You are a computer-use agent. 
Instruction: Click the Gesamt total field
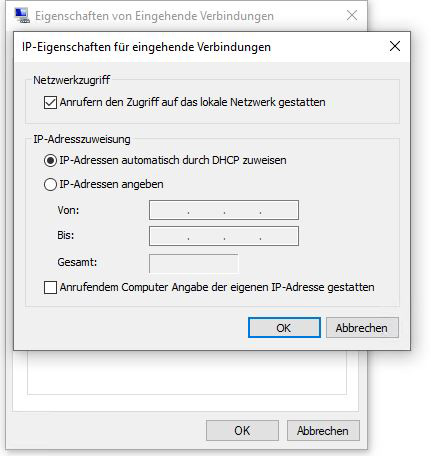pyautogui.click(x=194, y=264)
